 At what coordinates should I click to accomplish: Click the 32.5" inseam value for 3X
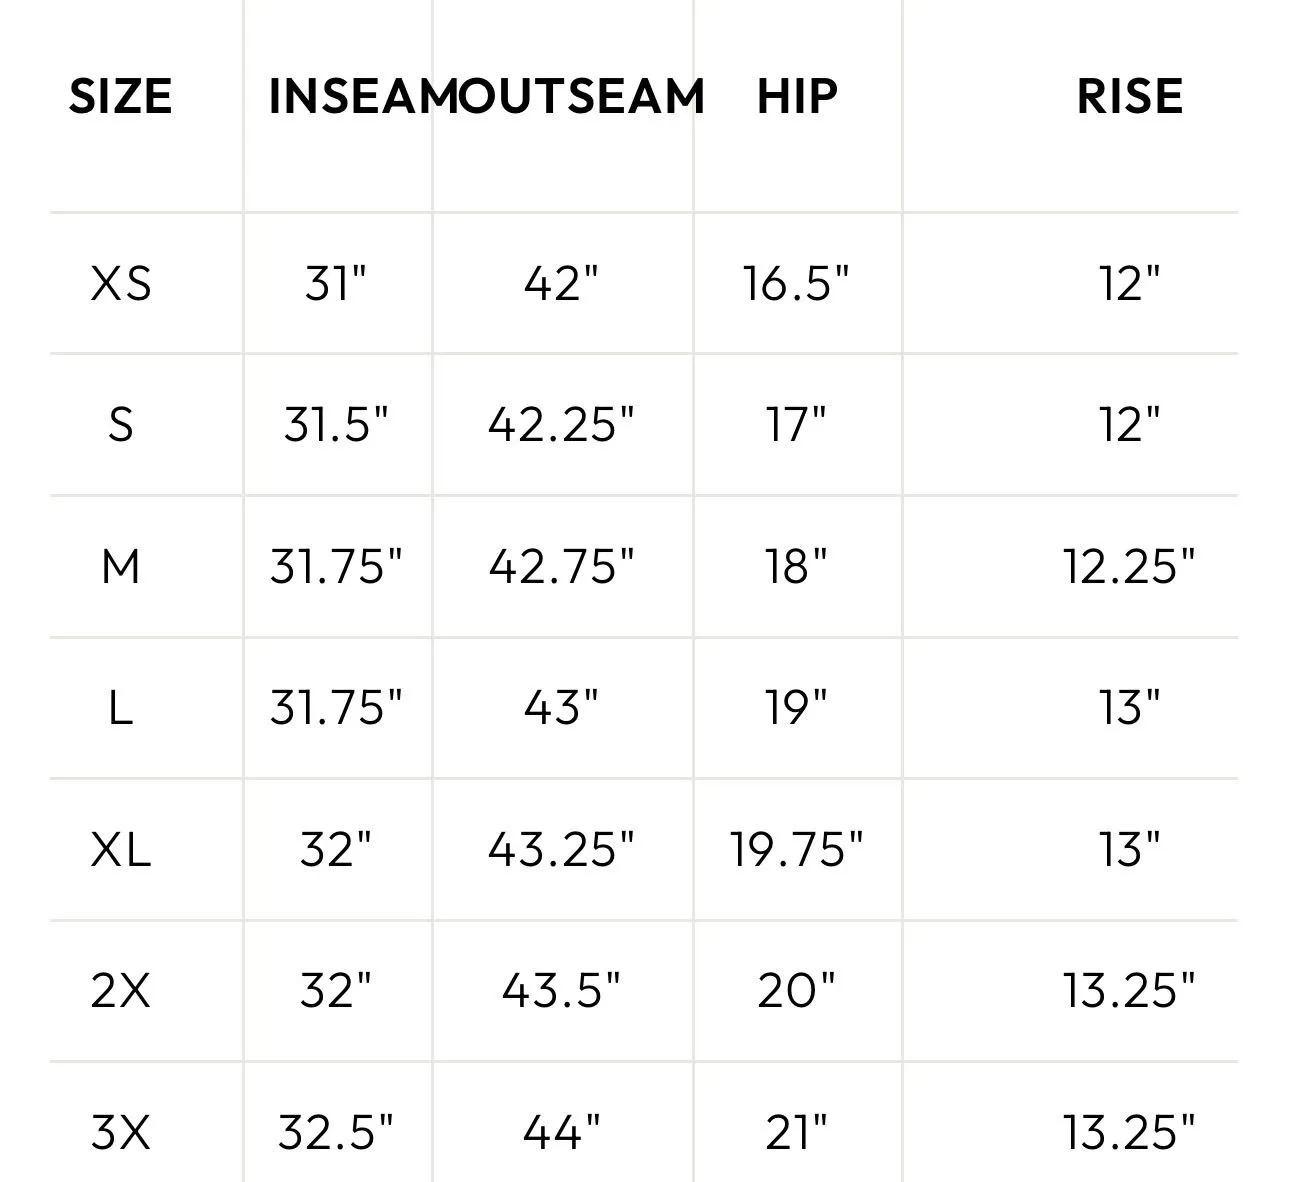click(336, 1133)
